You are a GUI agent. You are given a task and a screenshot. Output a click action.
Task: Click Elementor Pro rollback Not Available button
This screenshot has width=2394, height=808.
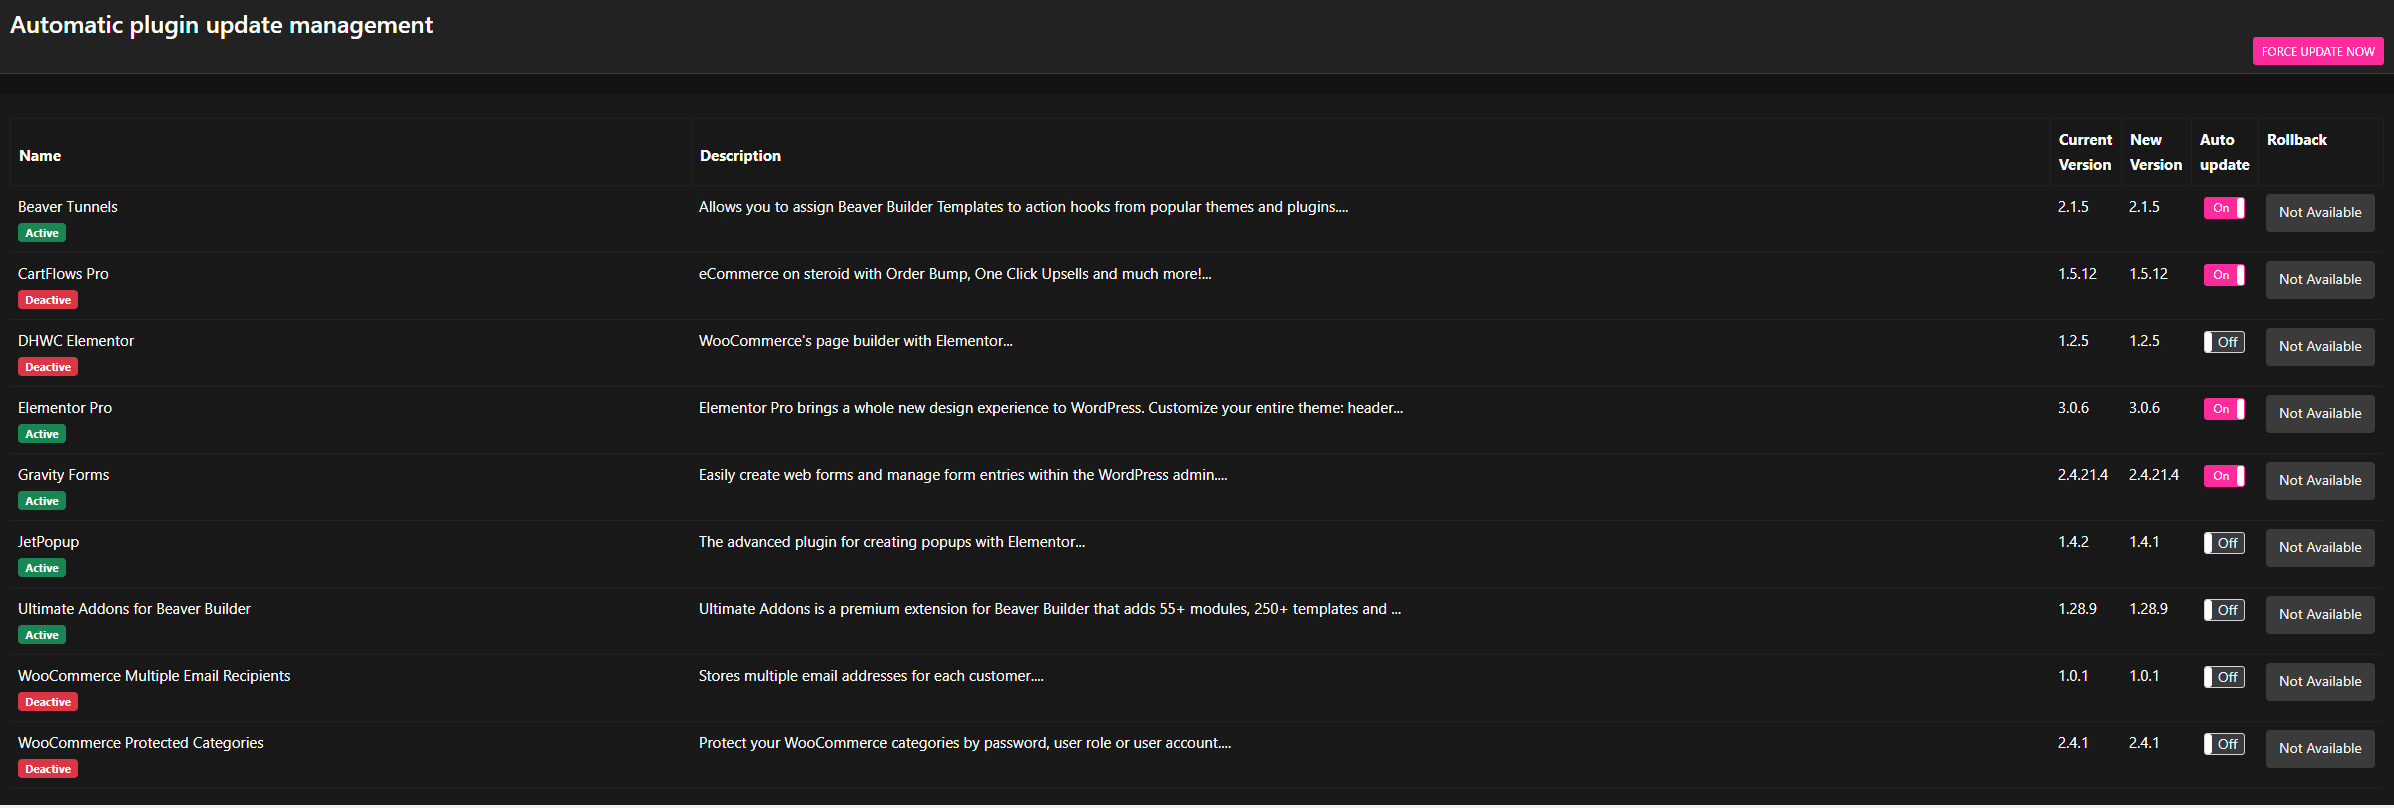pos(2320,414)
